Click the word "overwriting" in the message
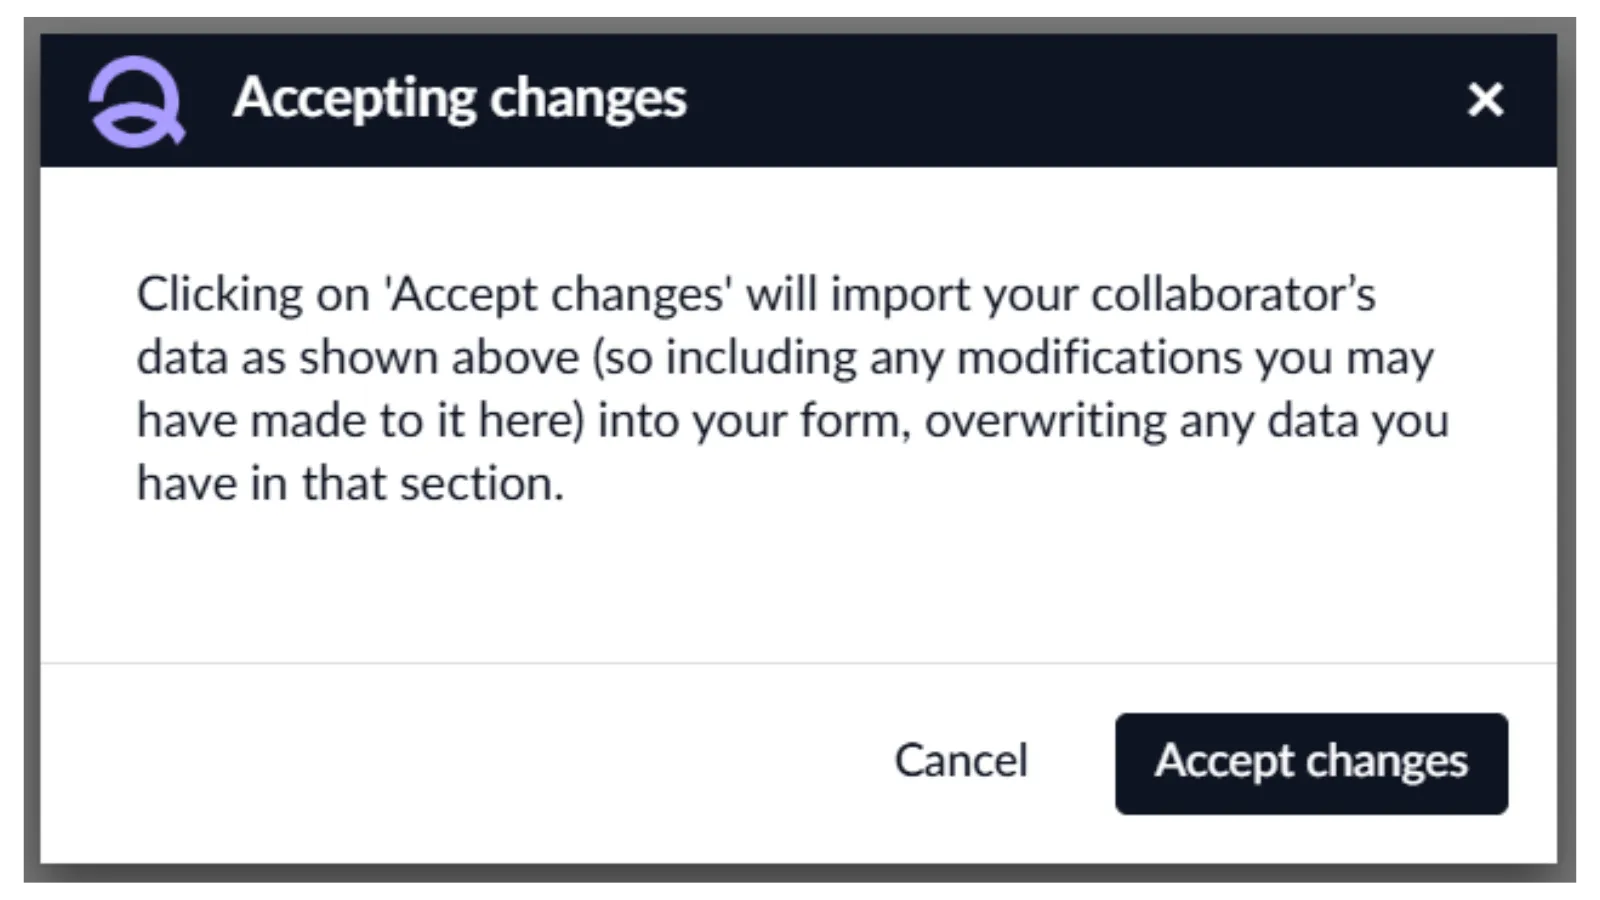1600x900 pixels. coord(1045,421)
